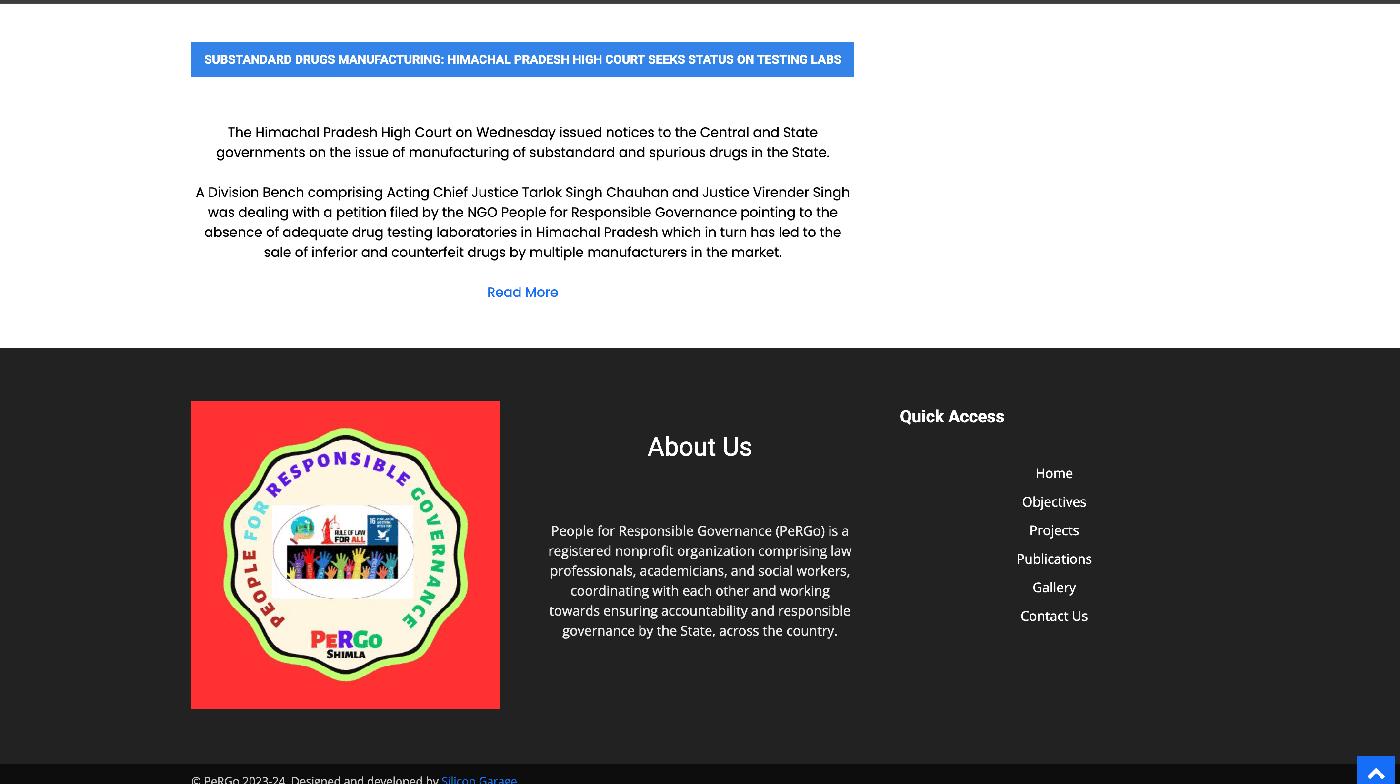Image resolution: width=1400 pixels, height=784 pixels.
Task: Click the Division Bench paragraph text
Action: coord(522,222)
